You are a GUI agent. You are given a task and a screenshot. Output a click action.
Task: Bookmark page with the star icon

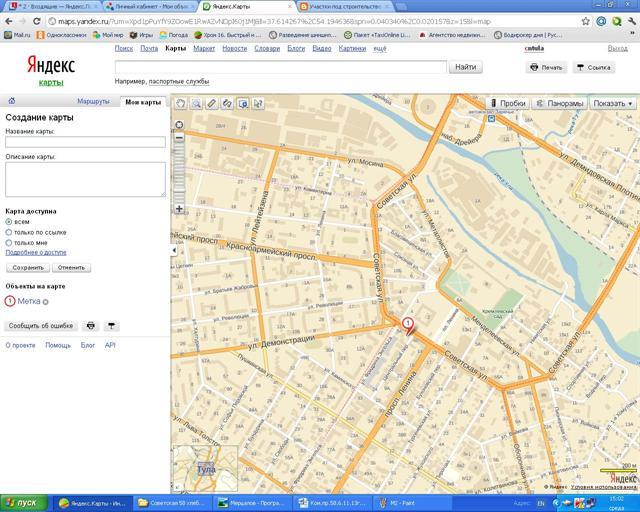[x=586, y=21]
